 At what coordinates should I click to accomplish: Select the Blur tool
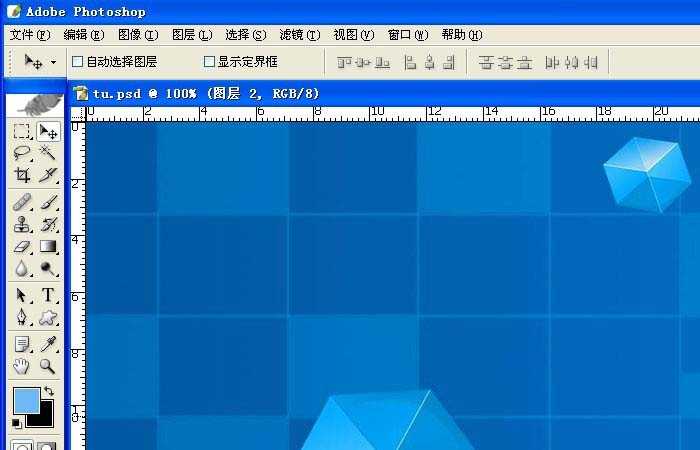[x=21, y=268]
